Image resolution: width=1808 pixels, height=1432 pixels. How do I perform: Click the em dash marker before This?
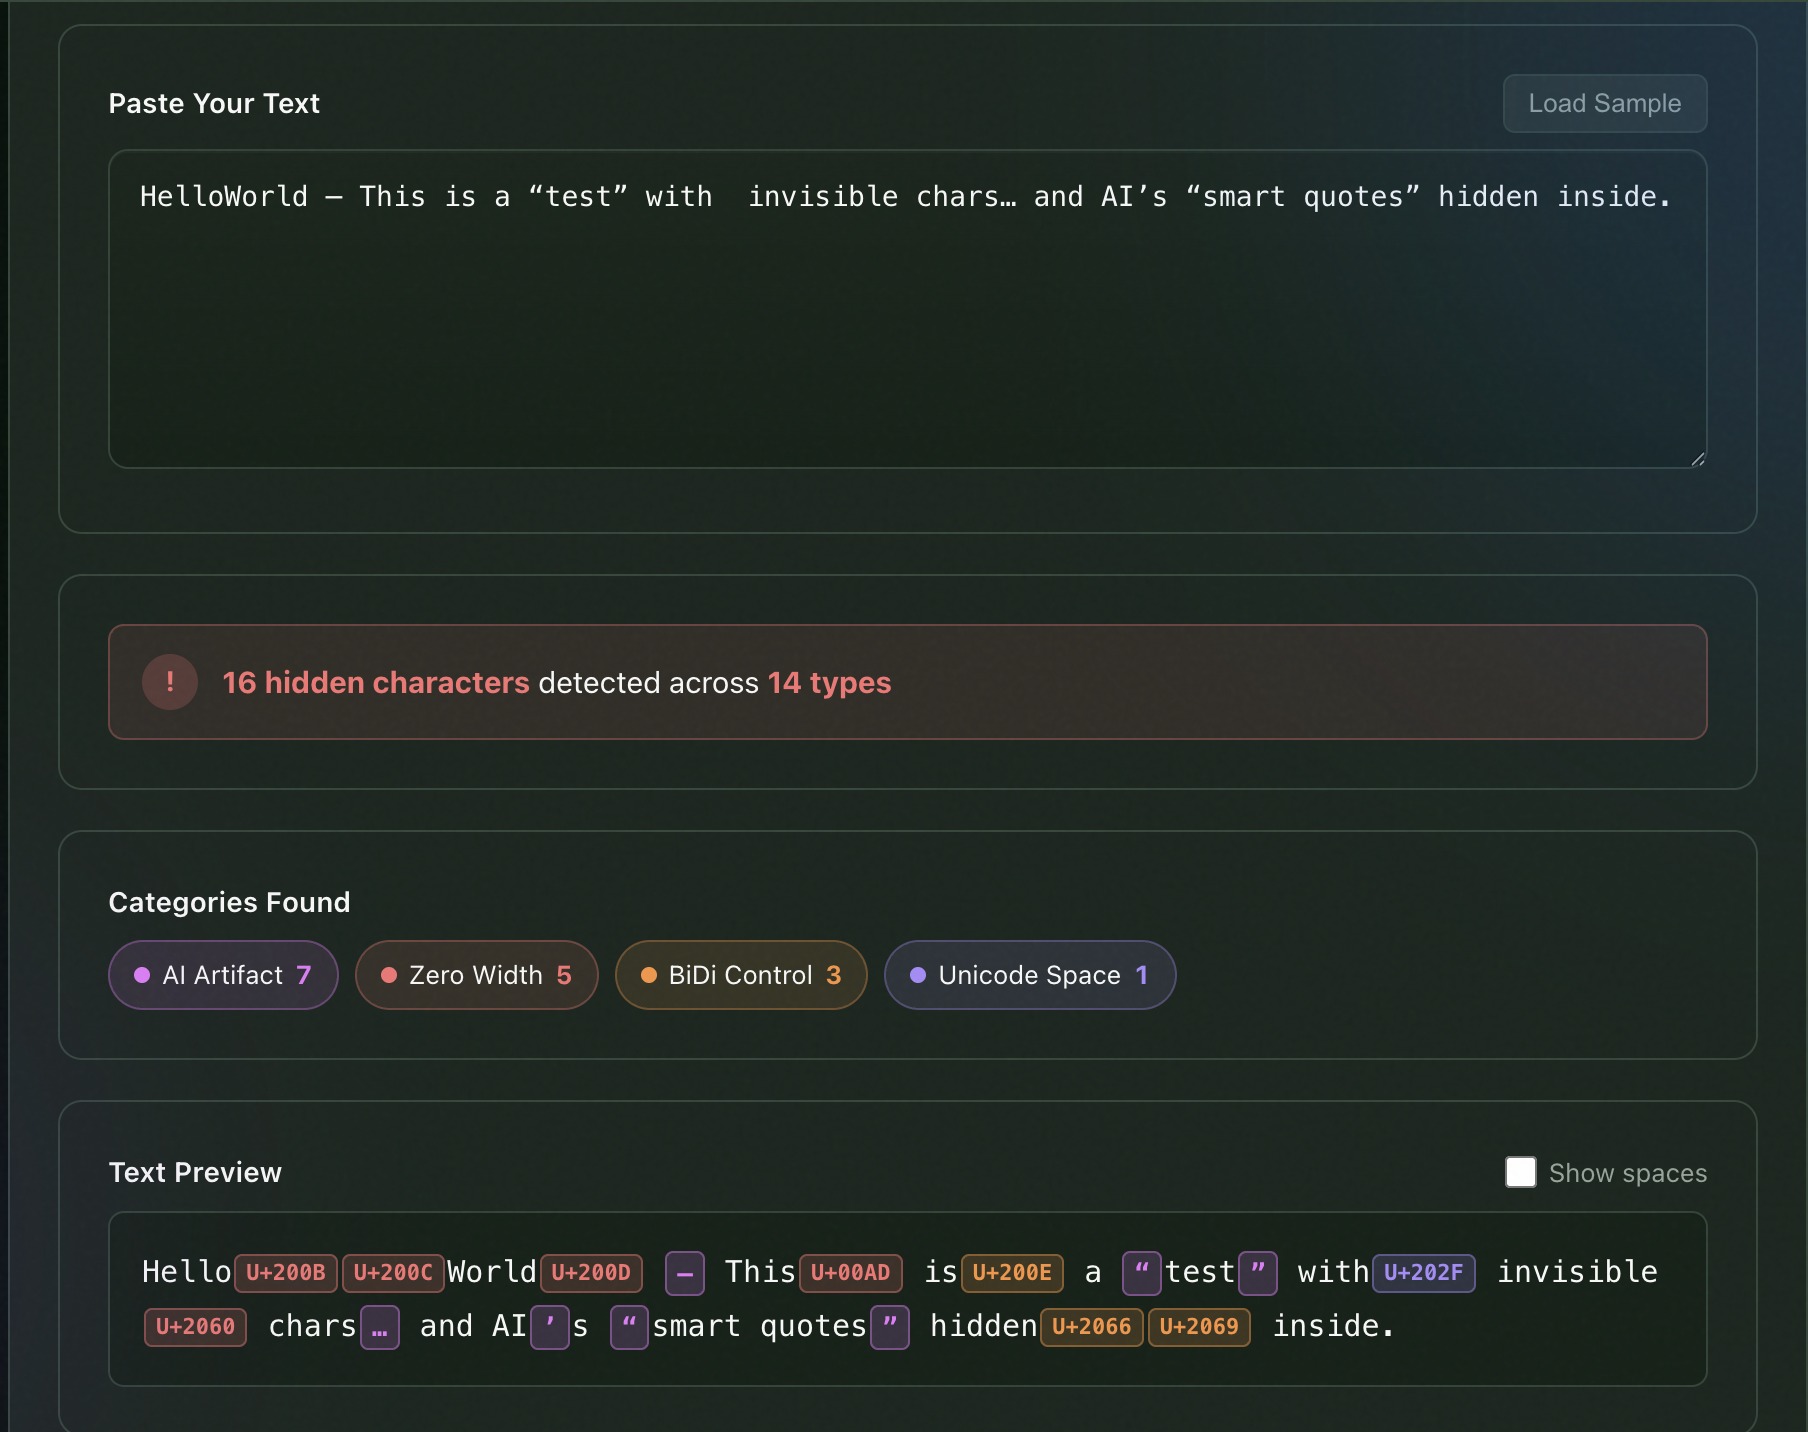[x=685, y=1273]
